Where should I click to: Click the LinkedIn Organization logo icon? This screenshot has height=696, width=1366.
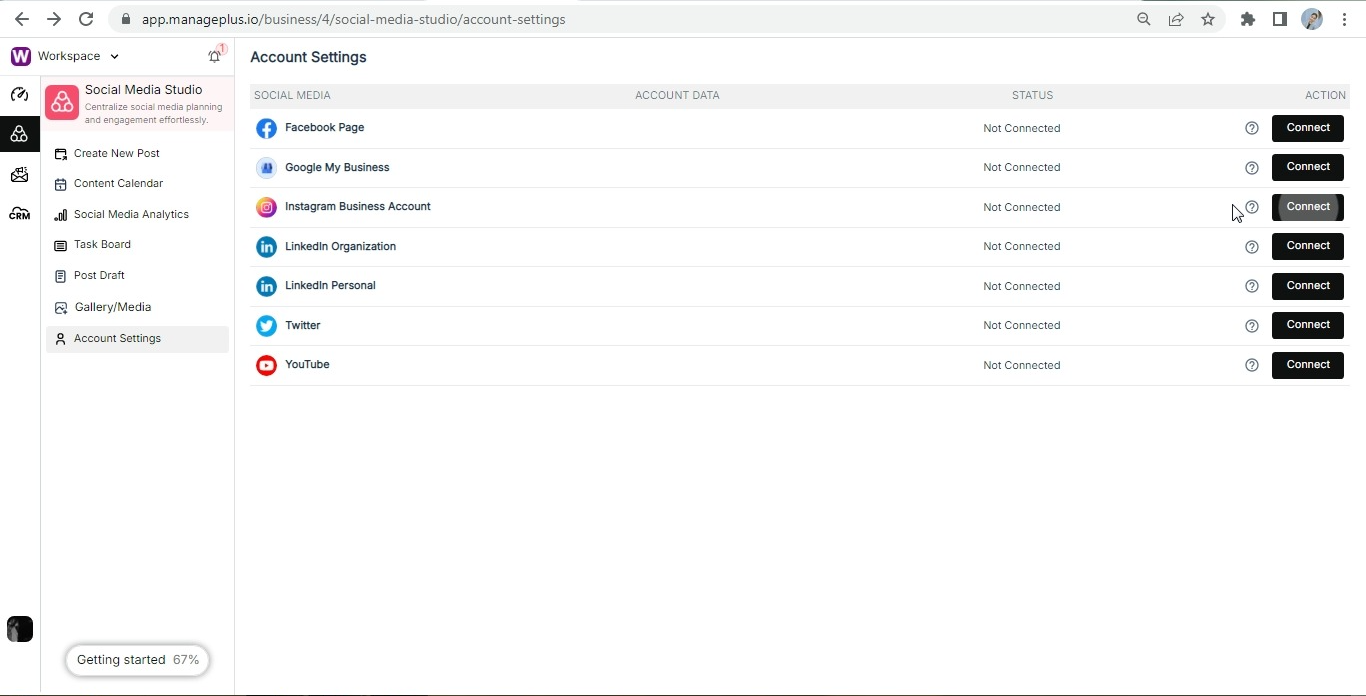point(266,247)
